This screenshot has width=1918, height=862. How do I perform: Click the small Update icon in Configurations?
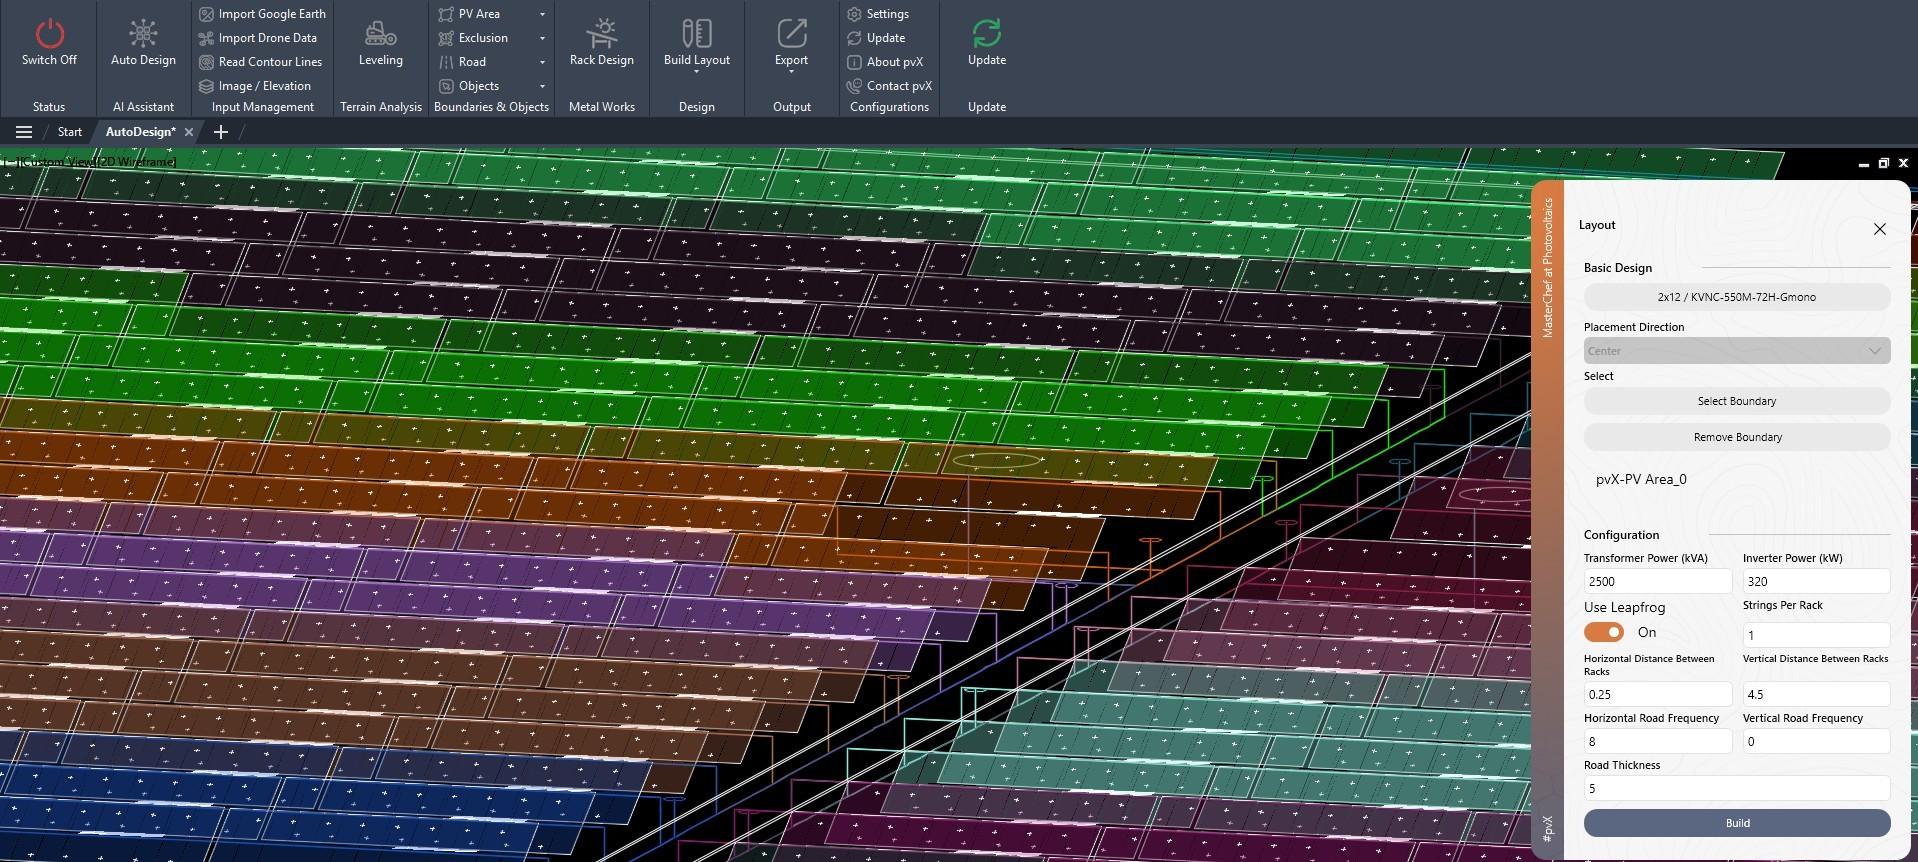854,38
